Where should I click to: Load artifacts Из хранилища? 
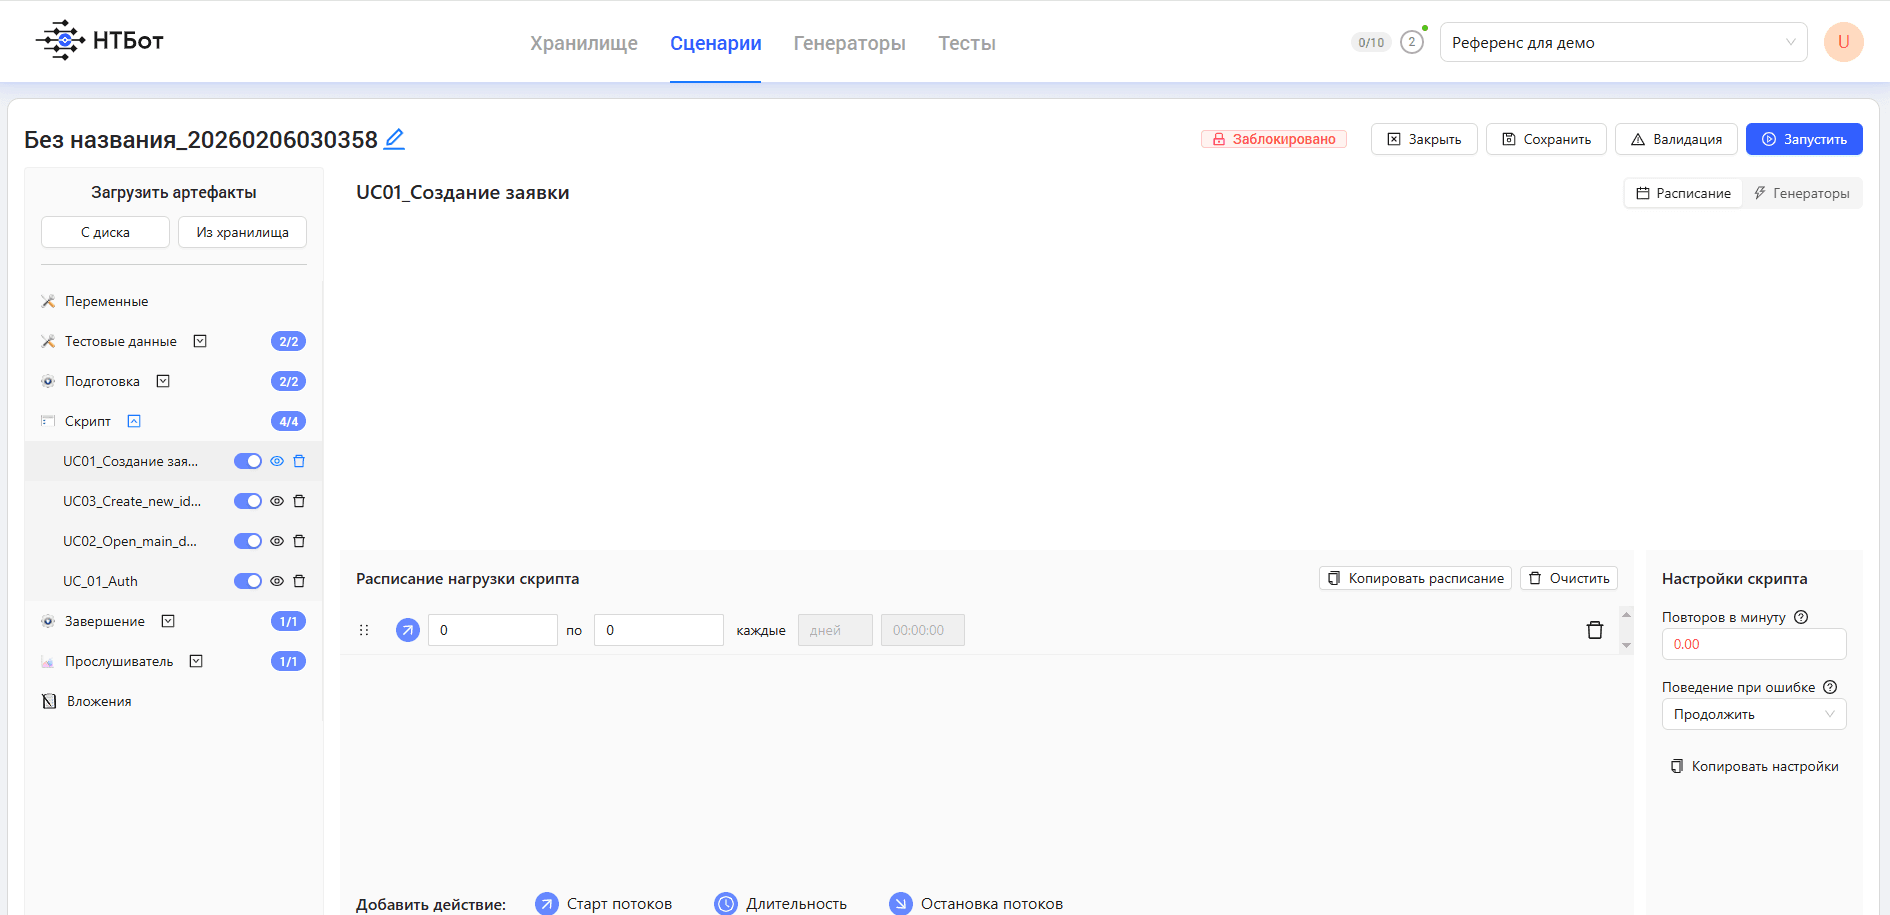(242, 232)
